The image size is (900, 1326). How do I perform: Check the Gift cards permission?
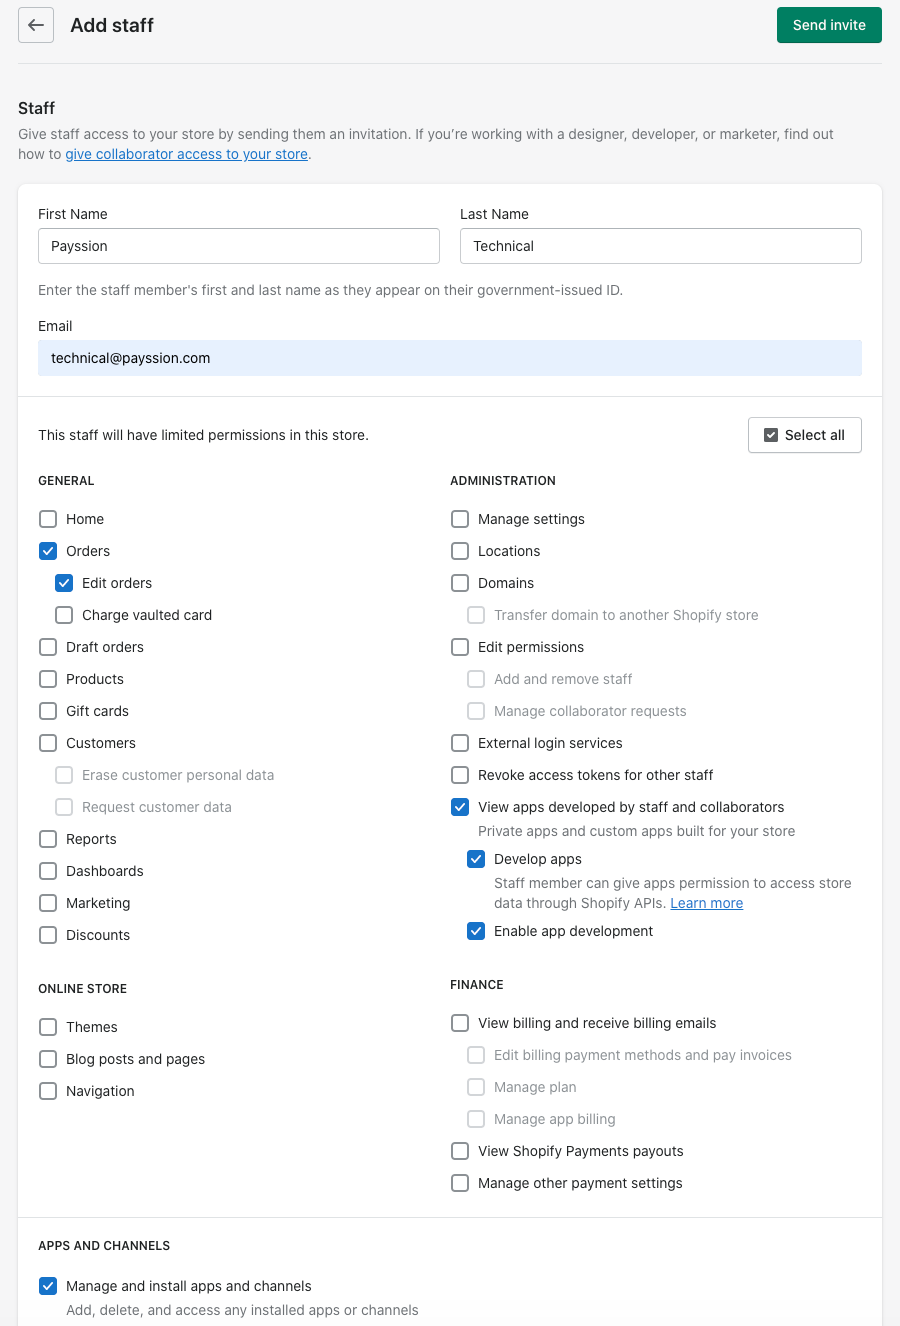click(47, 710)
